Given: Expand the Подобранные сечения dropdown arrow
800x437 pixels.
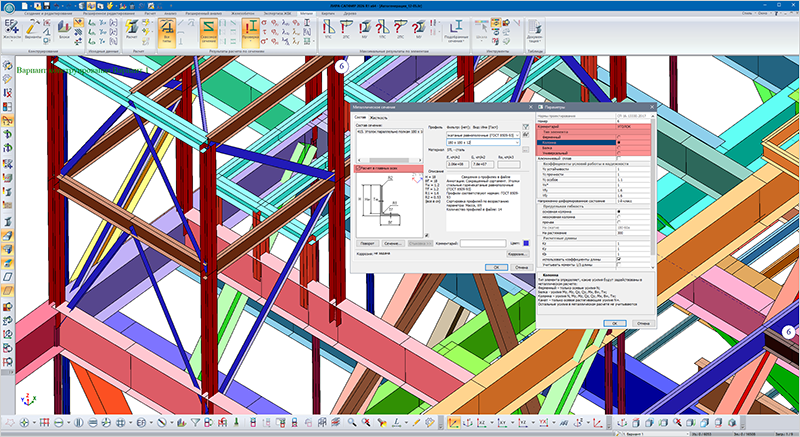Looking at the screenshot, I should [x=464, y=41].
